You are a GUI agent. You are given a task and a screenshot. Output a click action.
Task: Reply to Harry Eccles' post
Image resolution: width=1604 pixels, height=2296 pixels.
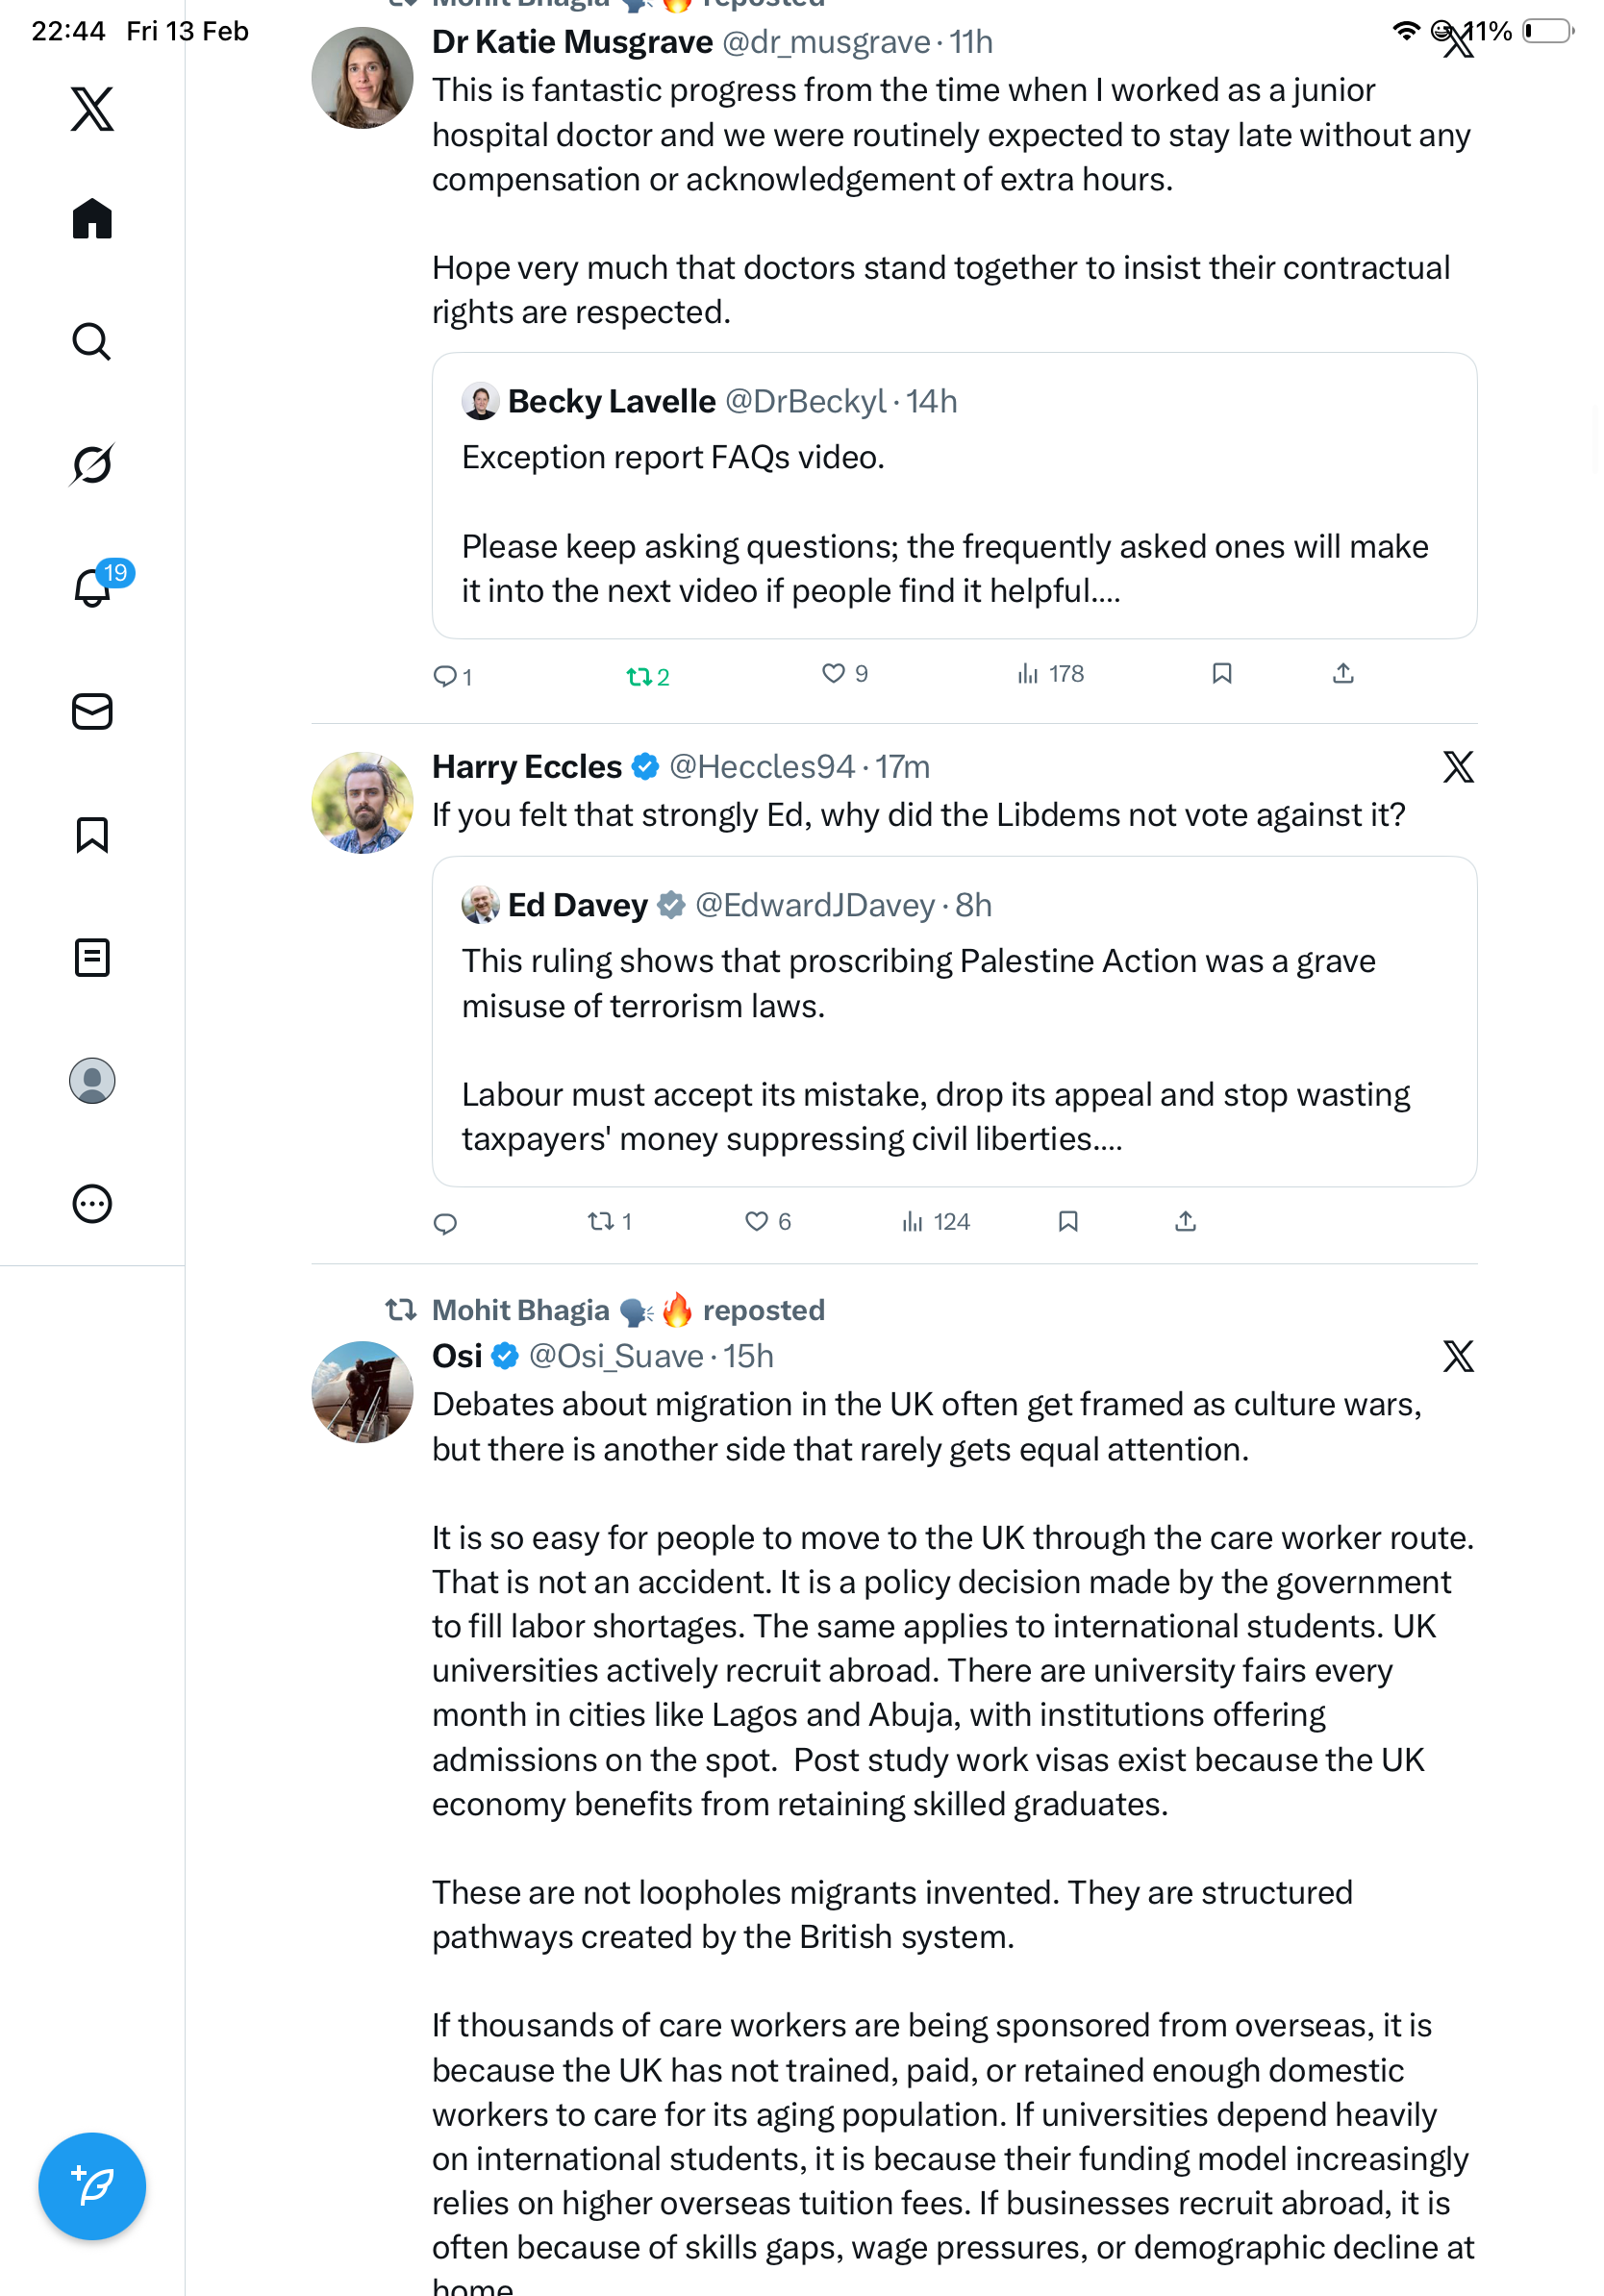tap(445, 1223)
